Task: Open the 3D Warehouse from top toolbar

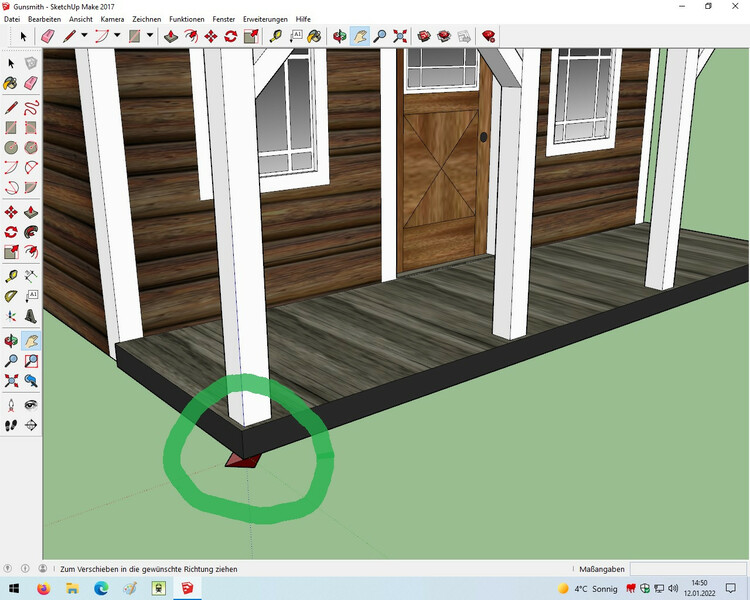Action: 424,36
